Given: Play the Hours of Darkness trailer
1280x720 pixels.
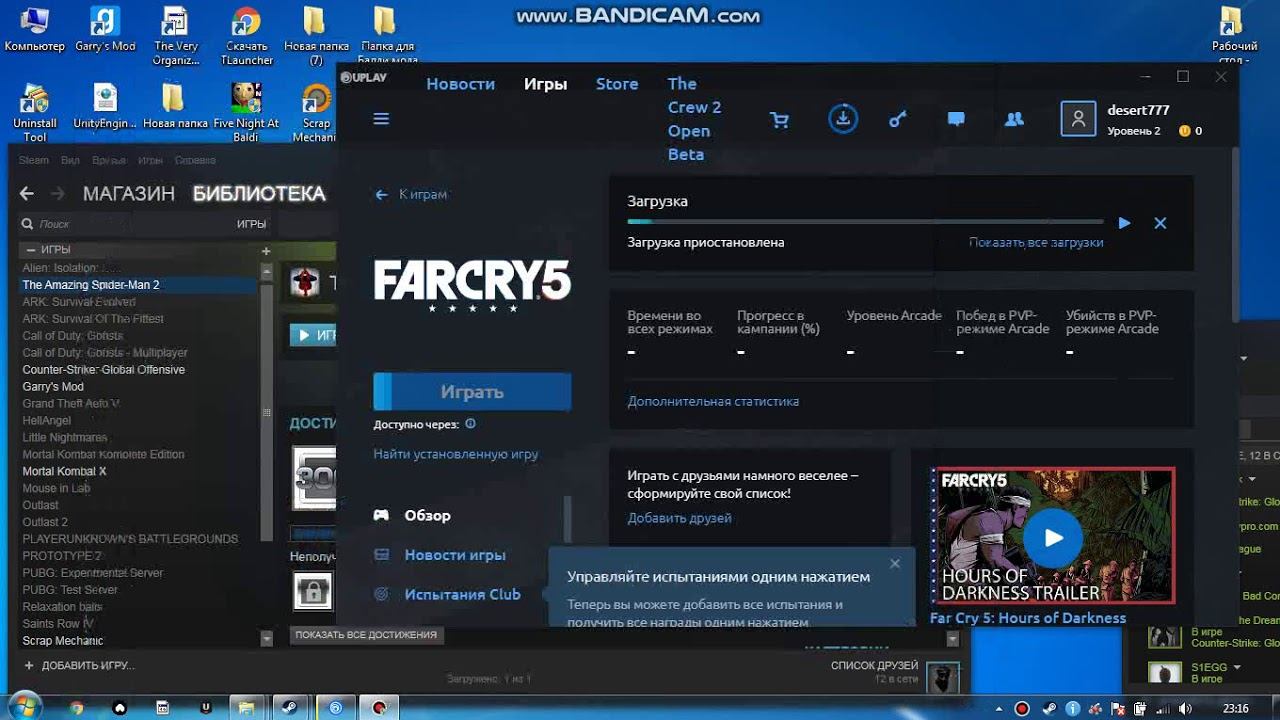Looking at the screenshot, I should pyautogui.click(x=1053, y=537).
